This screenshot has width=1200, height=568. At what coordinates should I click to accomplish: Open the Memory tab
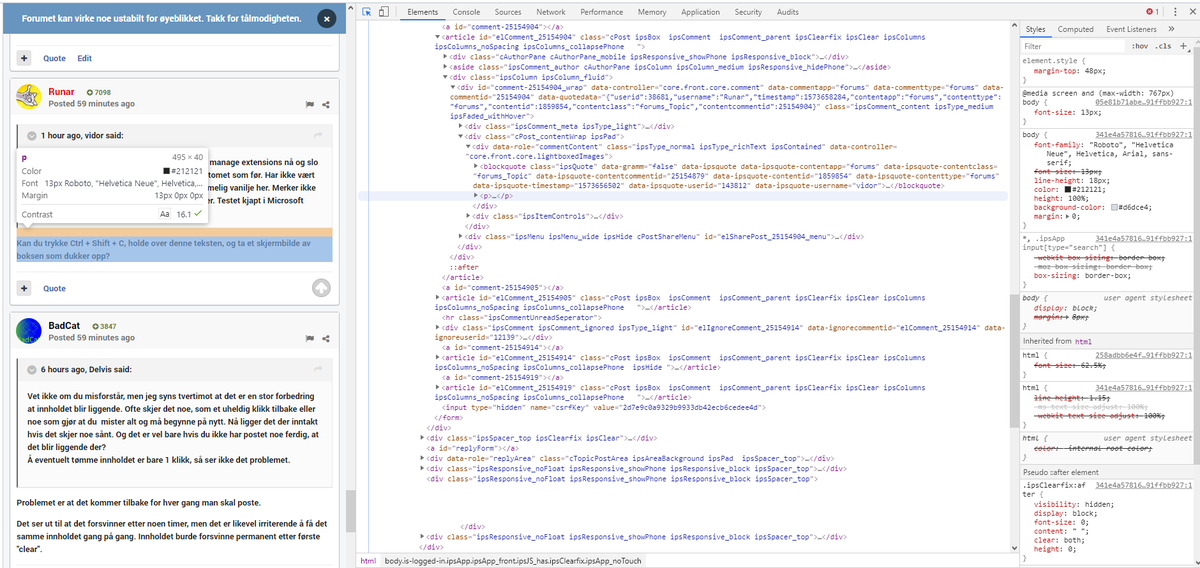tap(652, 12)
